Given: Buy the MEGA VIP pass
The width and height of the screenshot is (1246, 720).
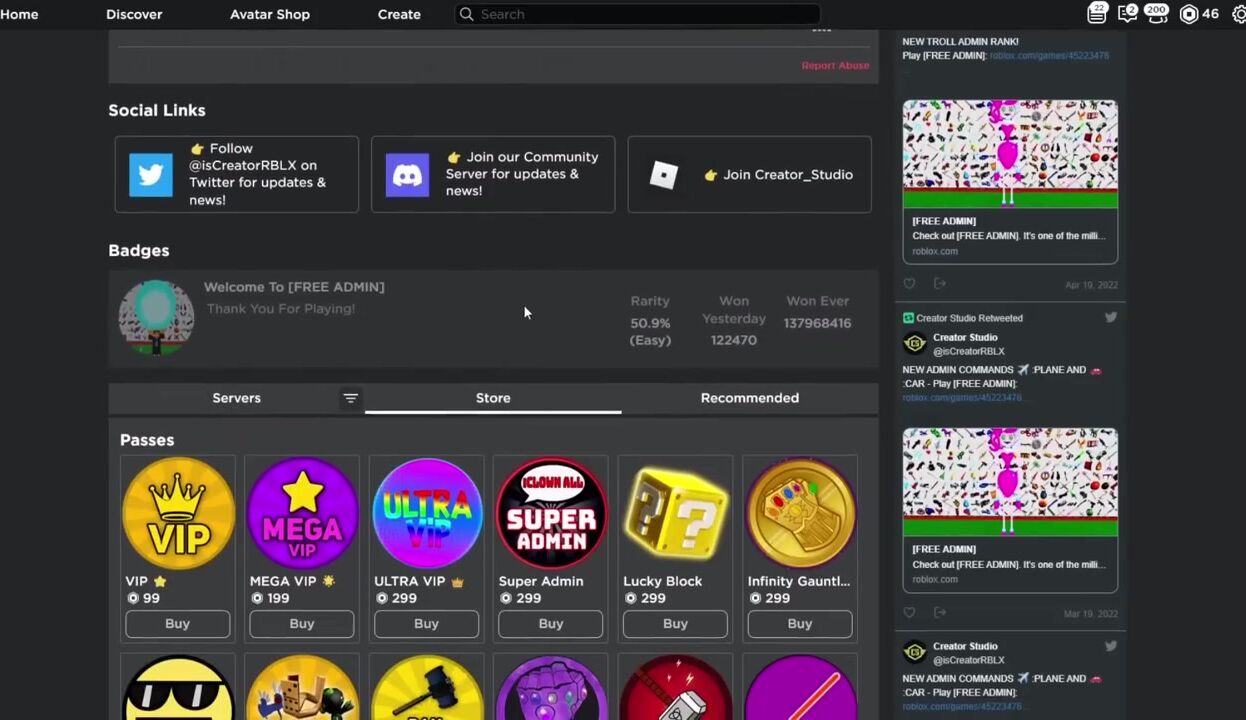Looking at the screenshot, I should point(302,624).
